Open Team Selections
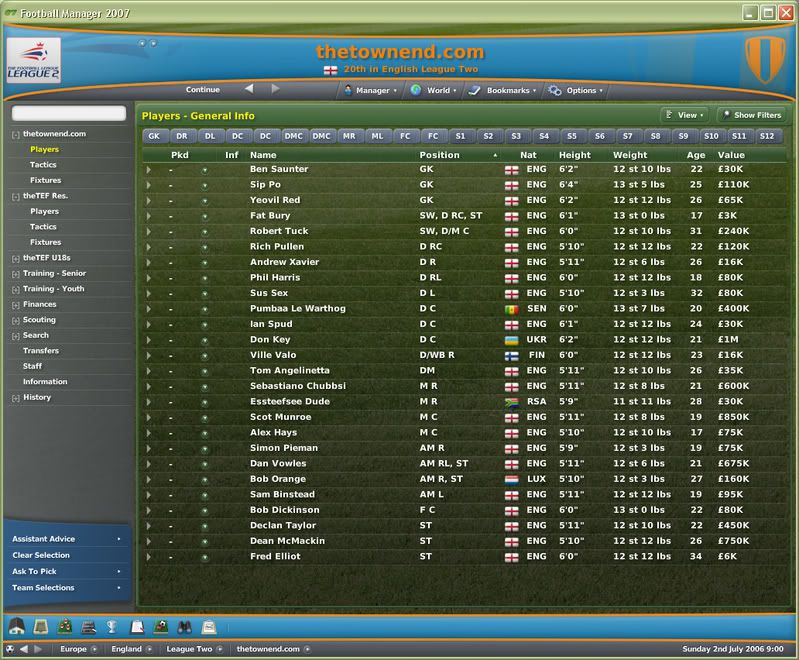Image resolution: width=799 pixels, height=660 pixels. coord(67,588)
